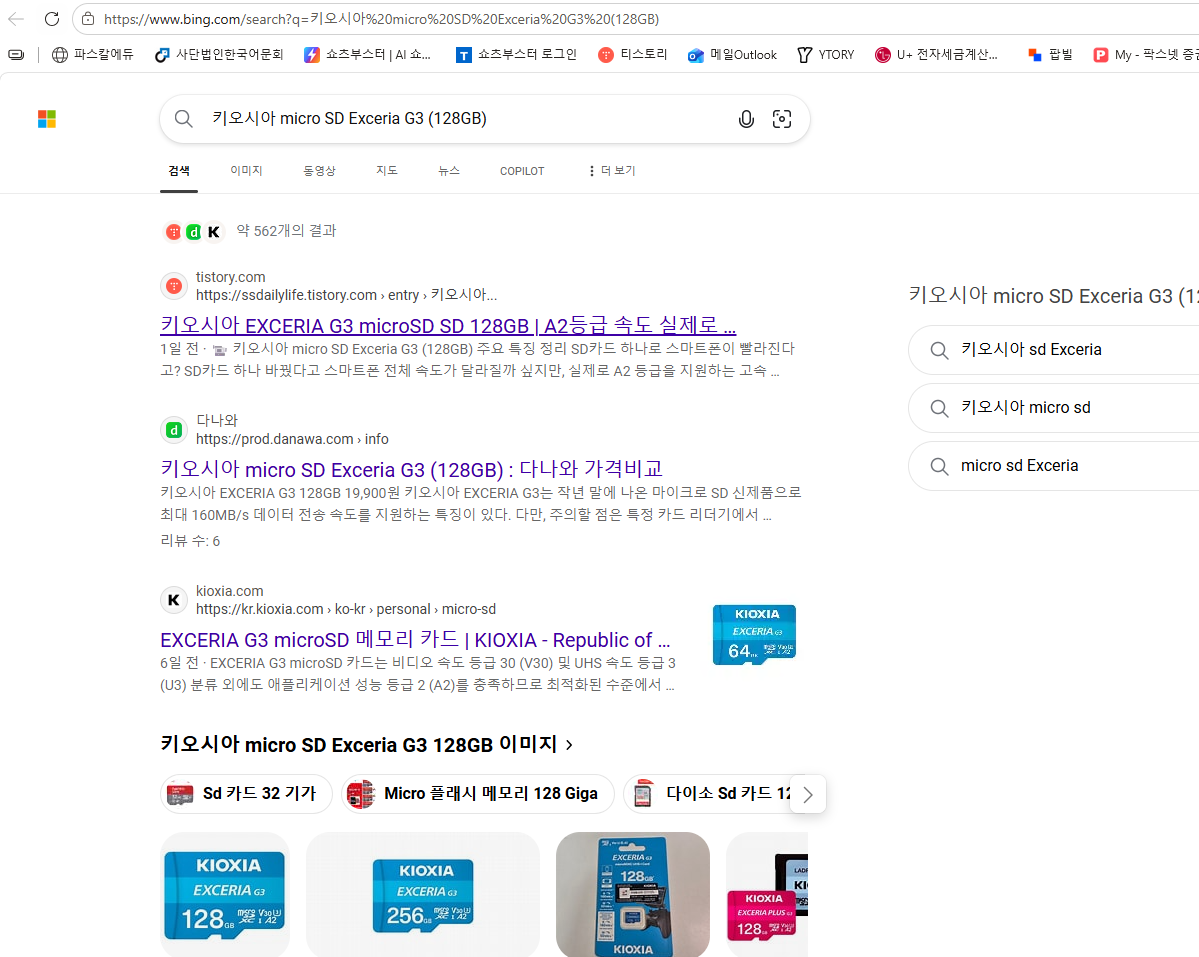
Task: Open YTORY bookmark
Action: pos(826,54)
